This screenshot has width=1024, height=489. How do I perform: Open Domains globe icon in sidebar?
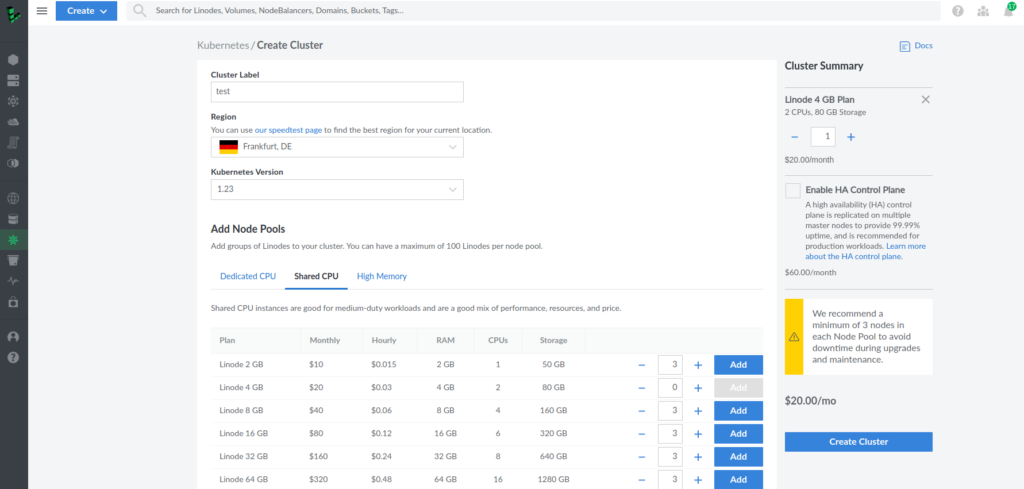click(x=13, y=198)
